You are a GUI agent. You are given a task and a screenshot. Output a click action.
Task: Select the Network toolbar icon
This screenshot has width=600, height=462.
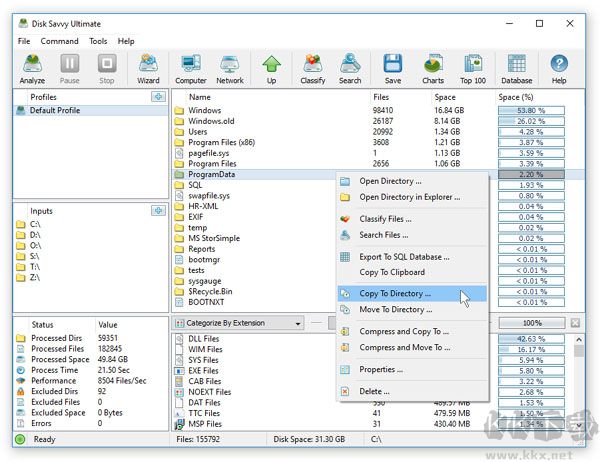230,69
